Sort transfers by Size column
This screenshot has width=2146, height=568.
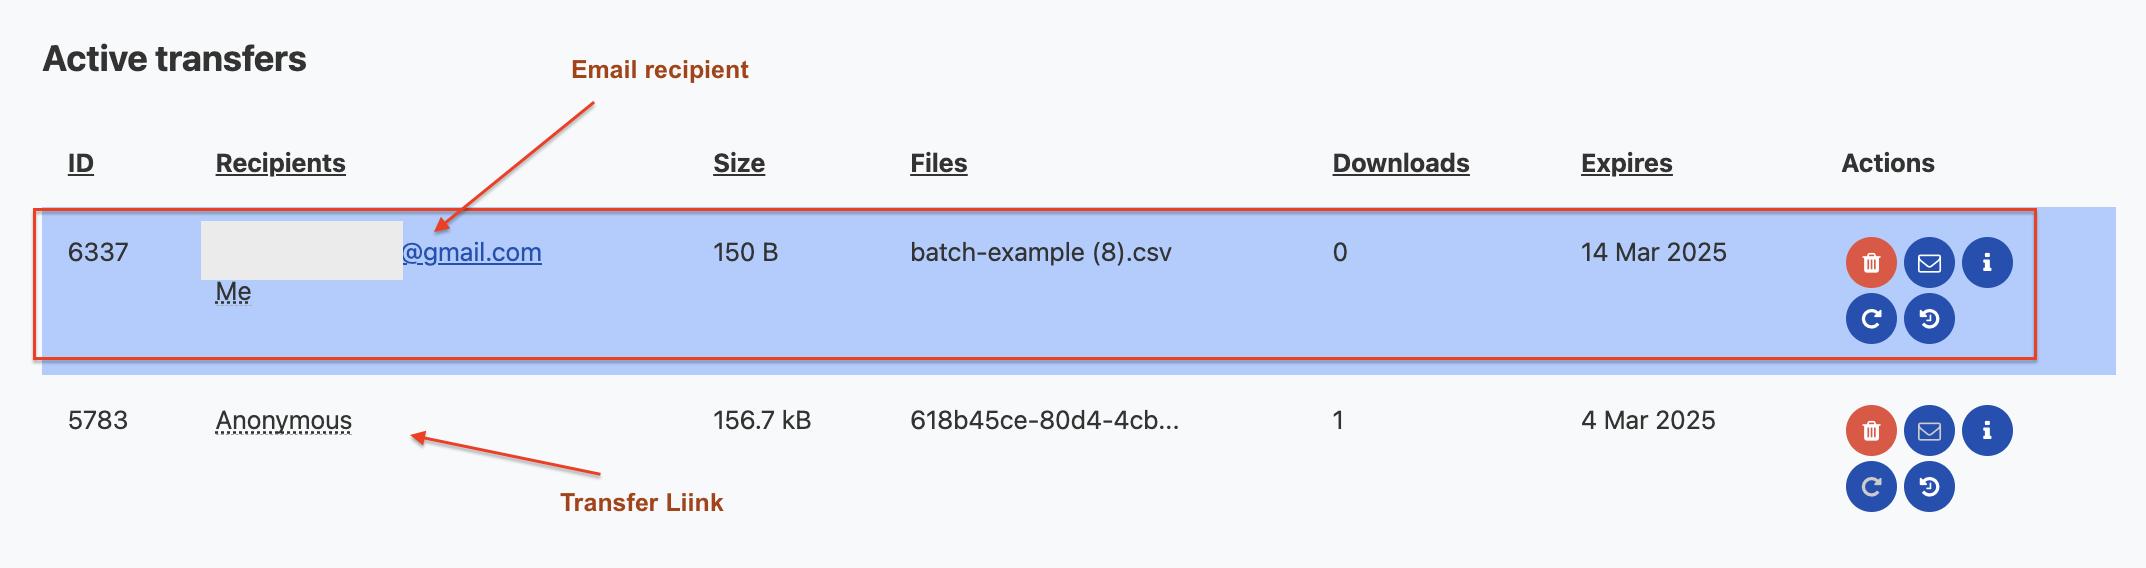pos(739,163)
